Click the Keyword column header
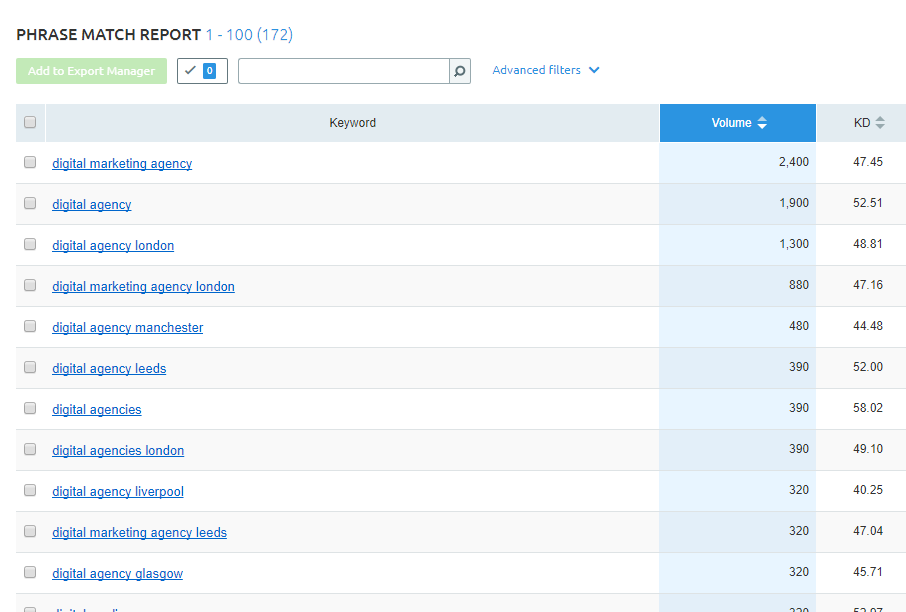Screen dimensions: 906x612 click(352, 123)
